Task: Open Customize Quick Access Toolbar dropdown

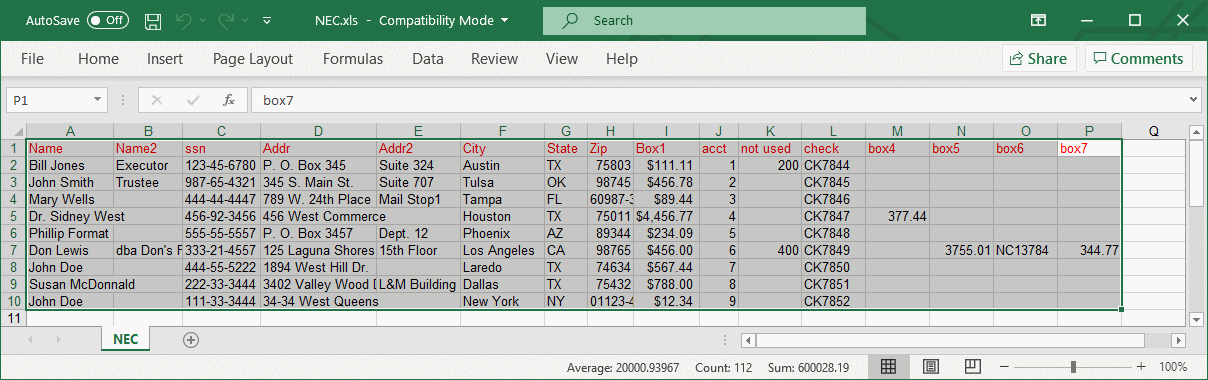Action: [x=267, y=20]
